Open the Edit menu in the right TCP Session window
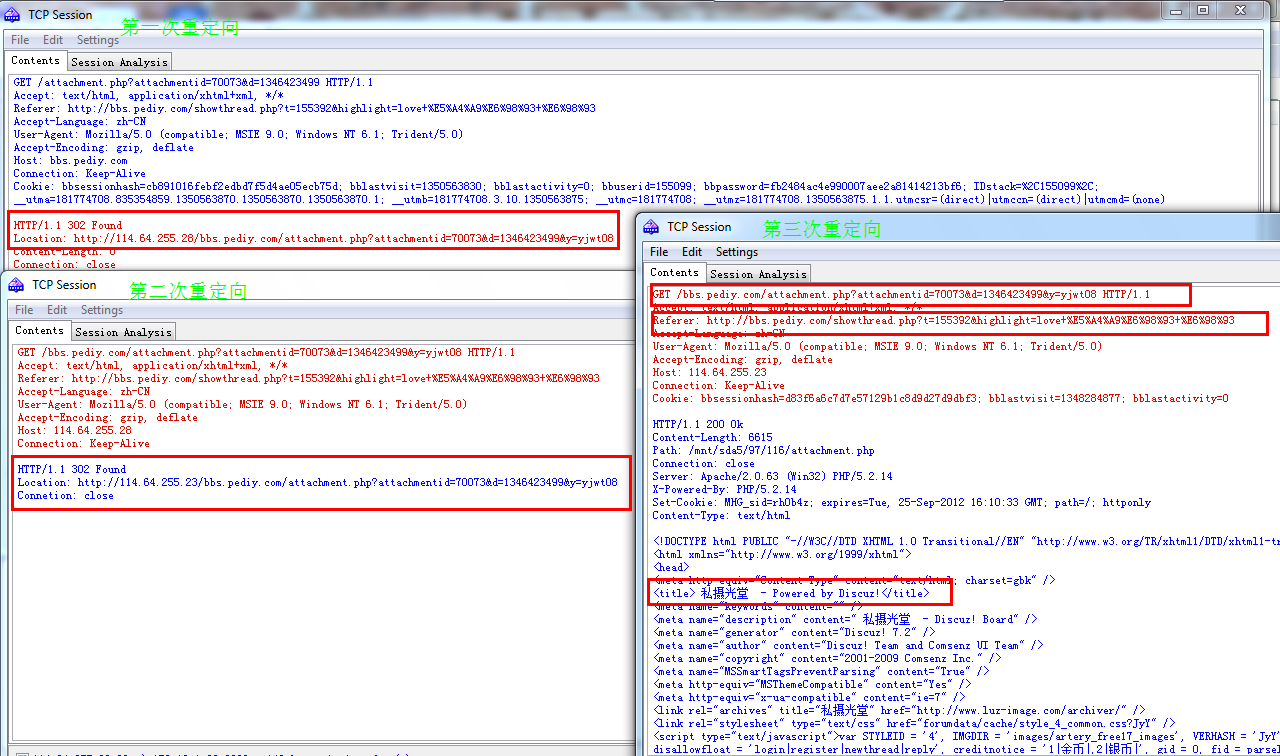The width and height of the screenshot is (1280, 756). (692, 252)
